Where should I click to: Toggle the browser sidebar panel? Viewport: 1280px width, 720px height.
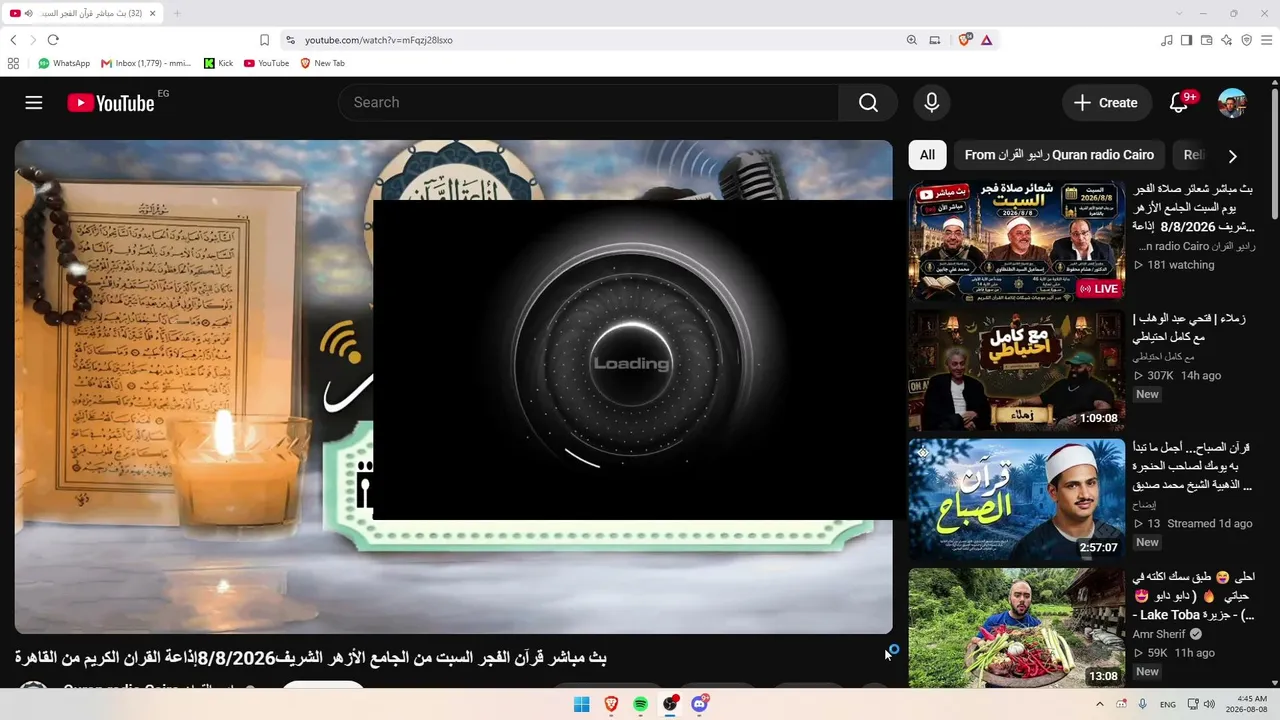pyautogui.click(x=1186, y=40)
